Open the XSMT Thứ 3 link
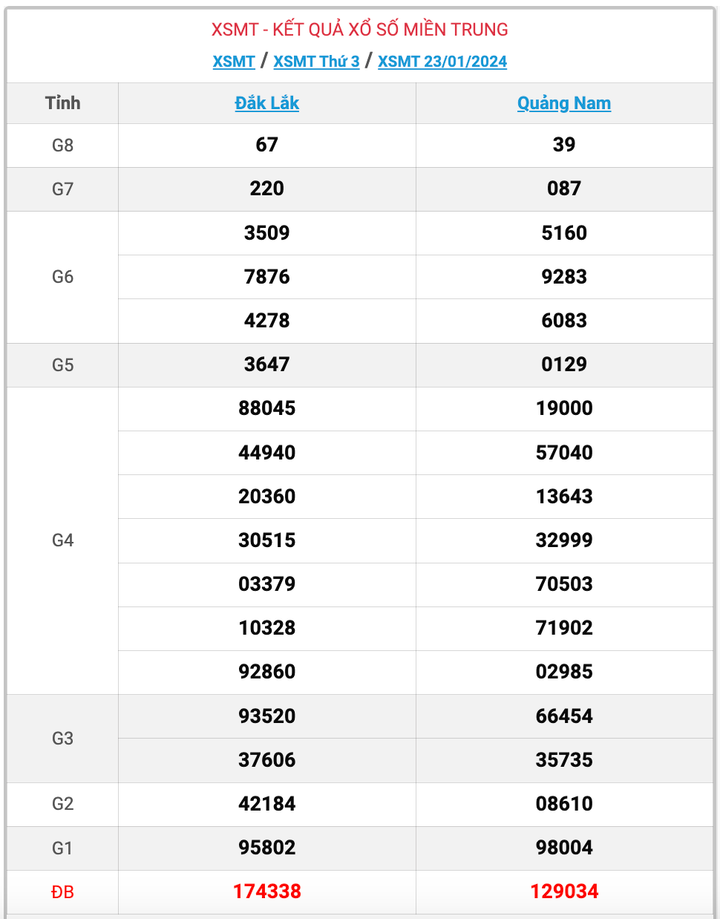This screenshot has width=720, height=919. click(316, 61)
